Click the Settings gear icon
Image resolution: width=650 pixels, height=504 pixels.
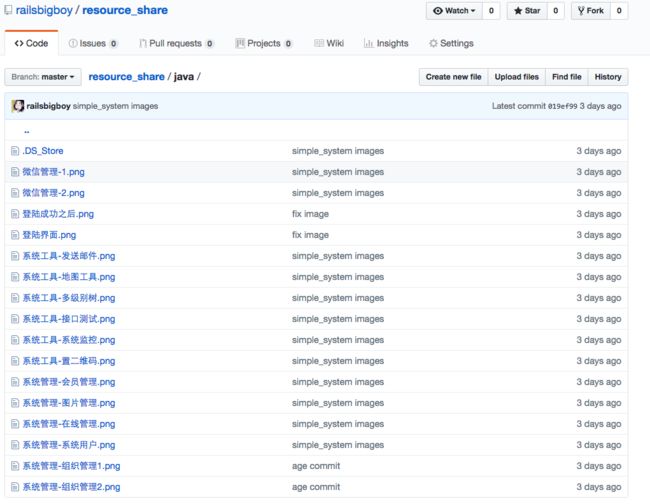tap(433, 43)
